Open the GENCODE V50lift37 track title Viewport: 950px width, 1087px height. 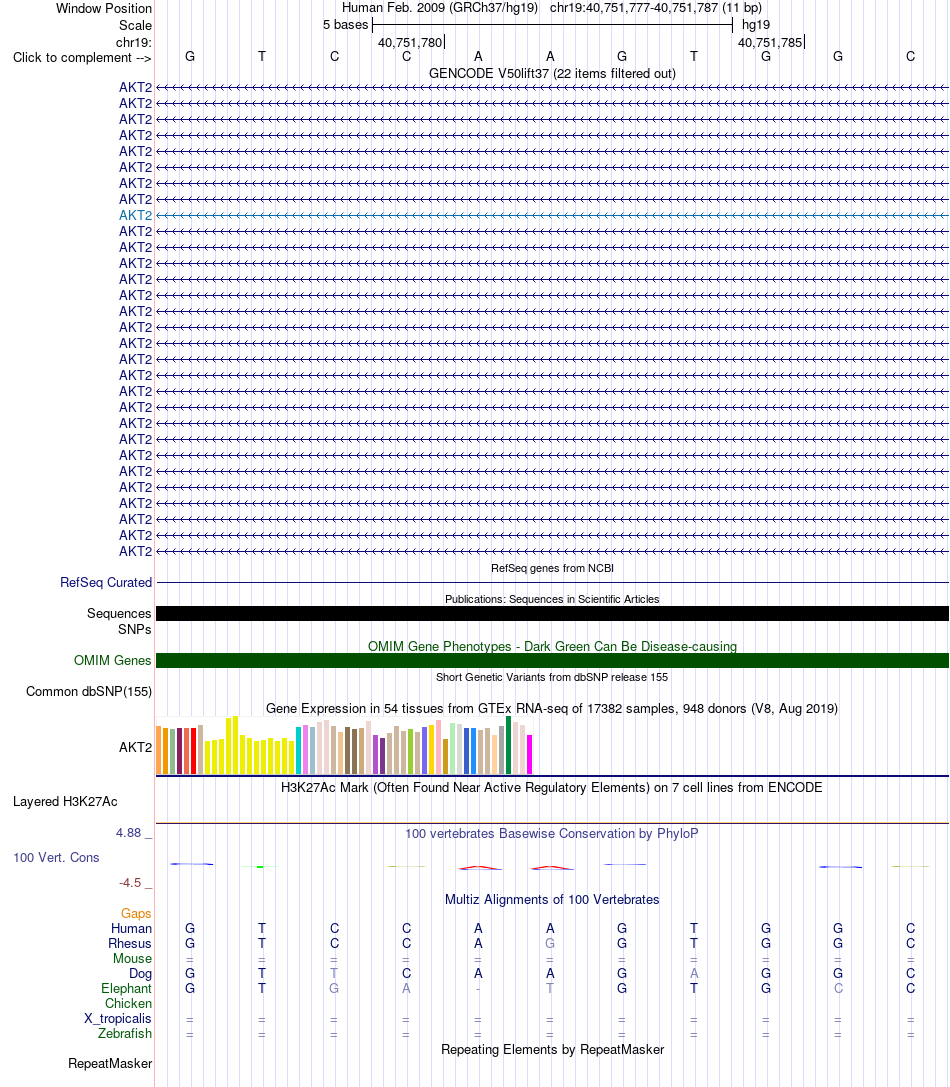(552, 73)
